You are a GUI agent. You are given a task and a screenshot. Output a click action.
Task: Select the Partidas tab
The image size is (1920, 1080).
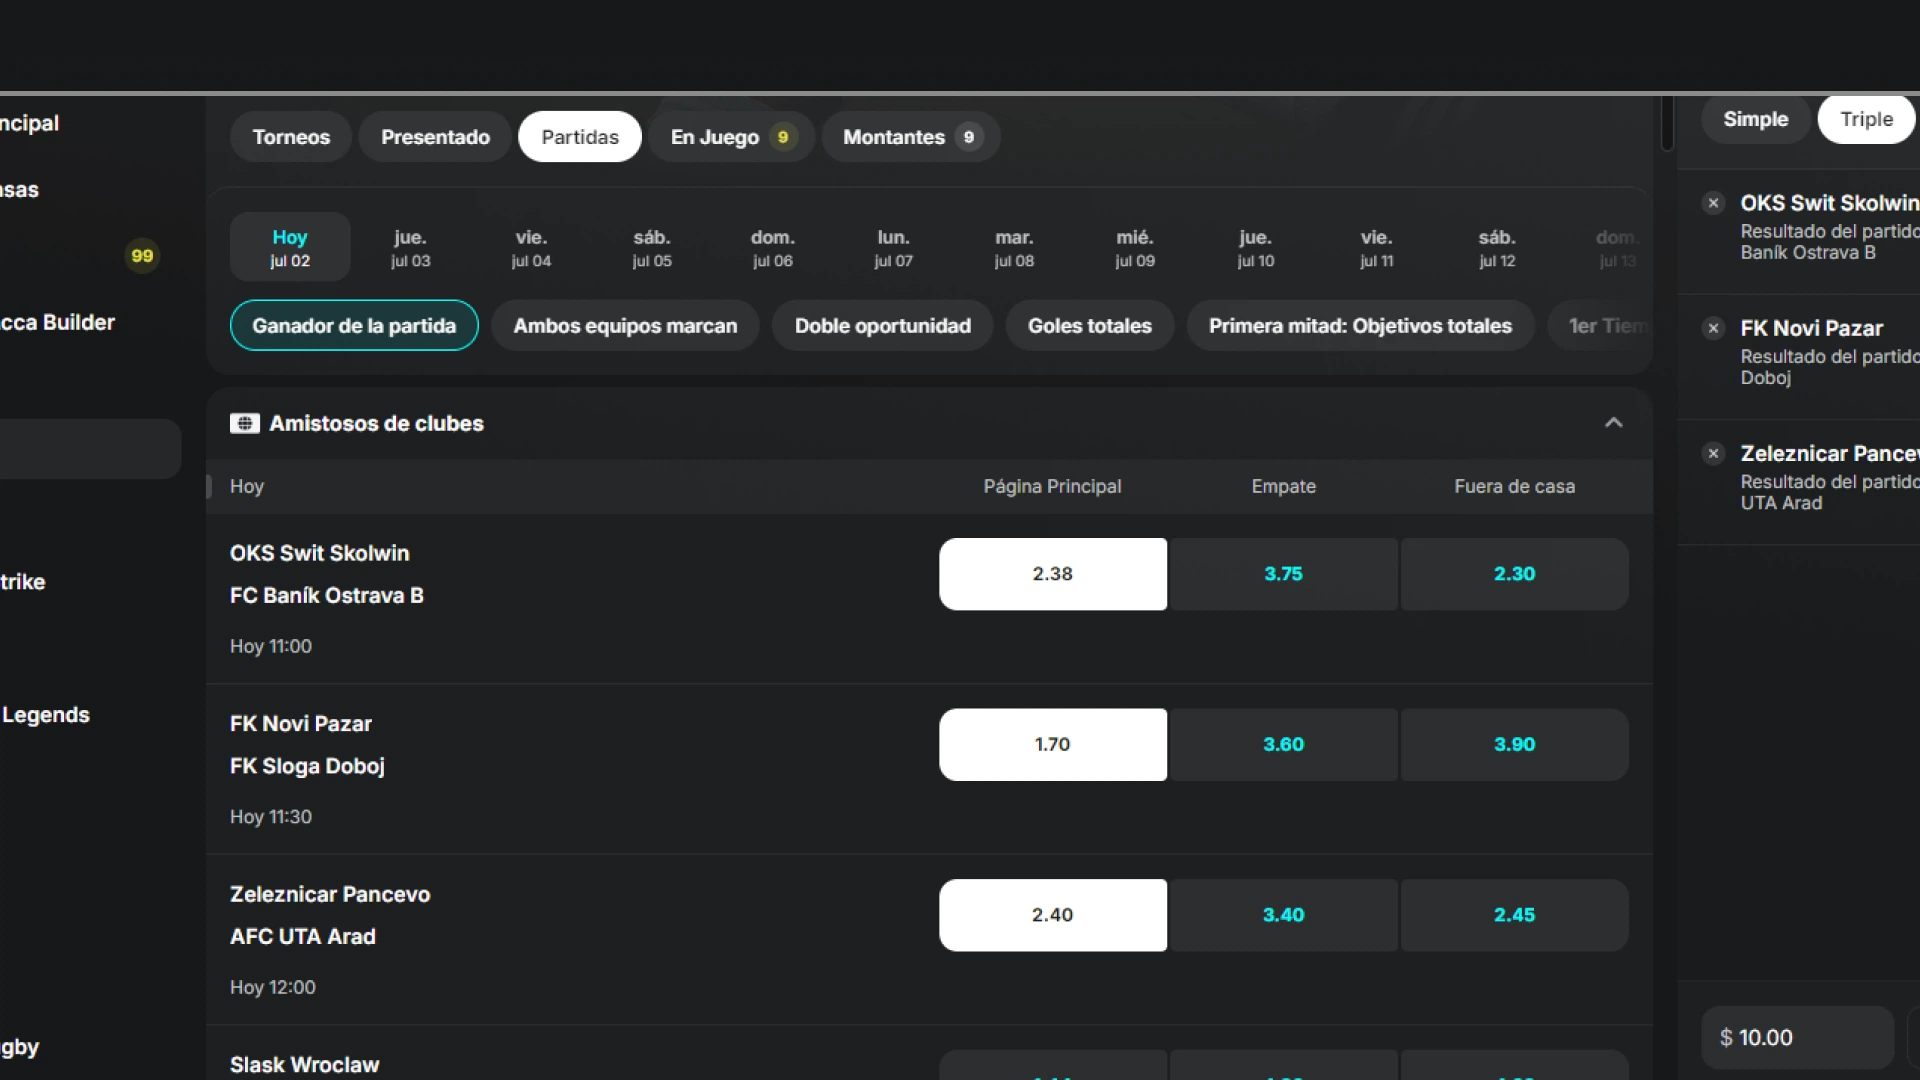click(x=580, y=137)
